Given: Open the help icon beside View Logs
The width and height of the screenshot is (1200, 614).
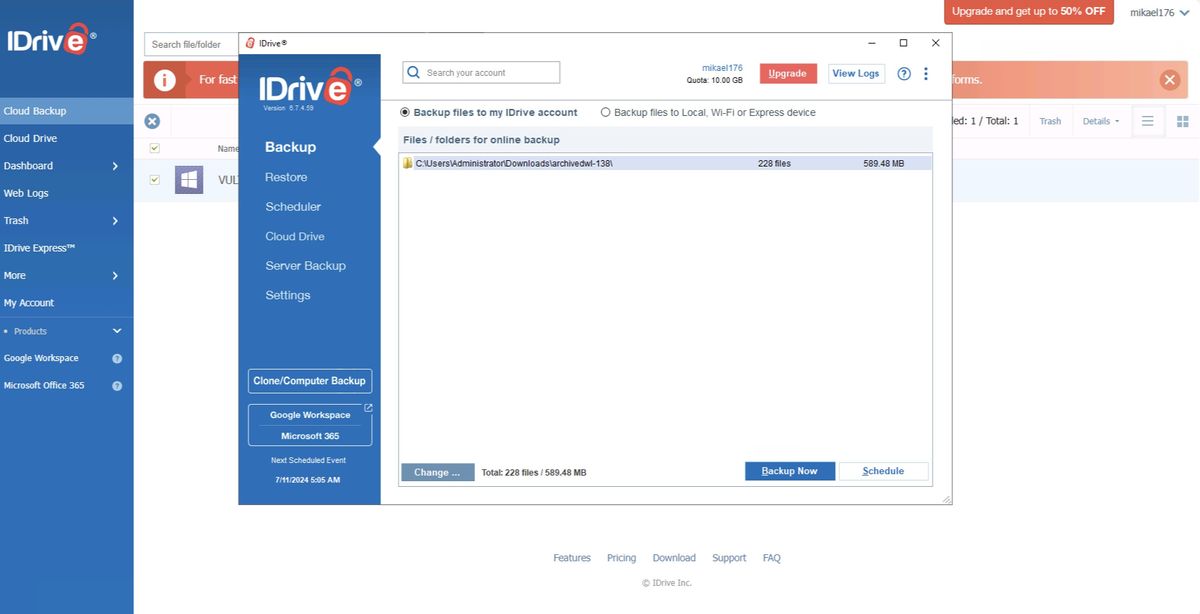Looking at the screenshot, I should point(903,72).
